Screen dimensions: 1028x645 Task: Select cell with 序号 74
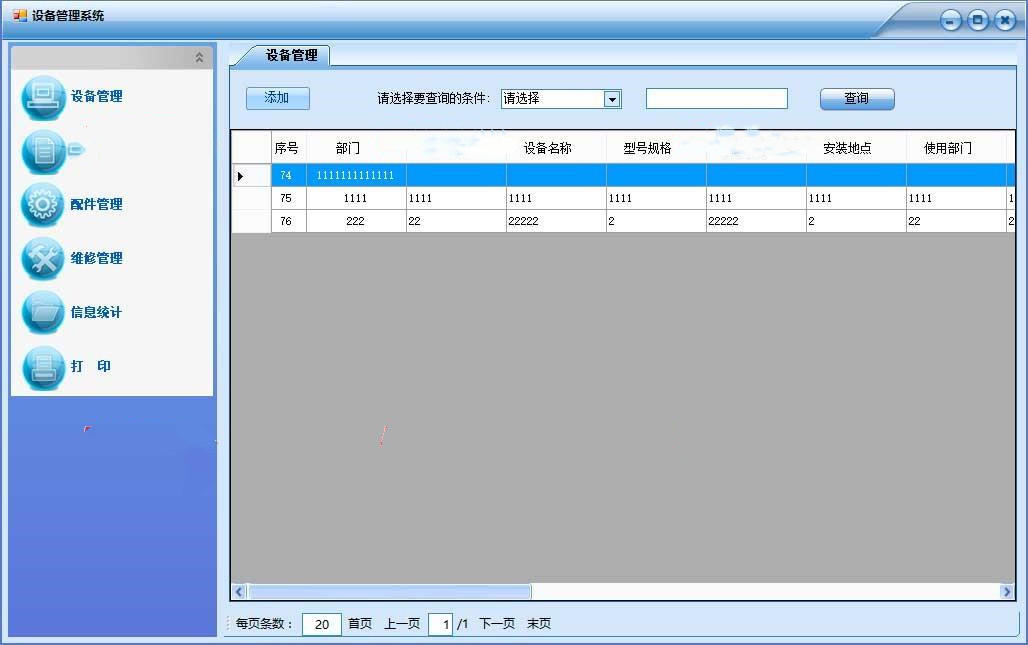[288, 176]
